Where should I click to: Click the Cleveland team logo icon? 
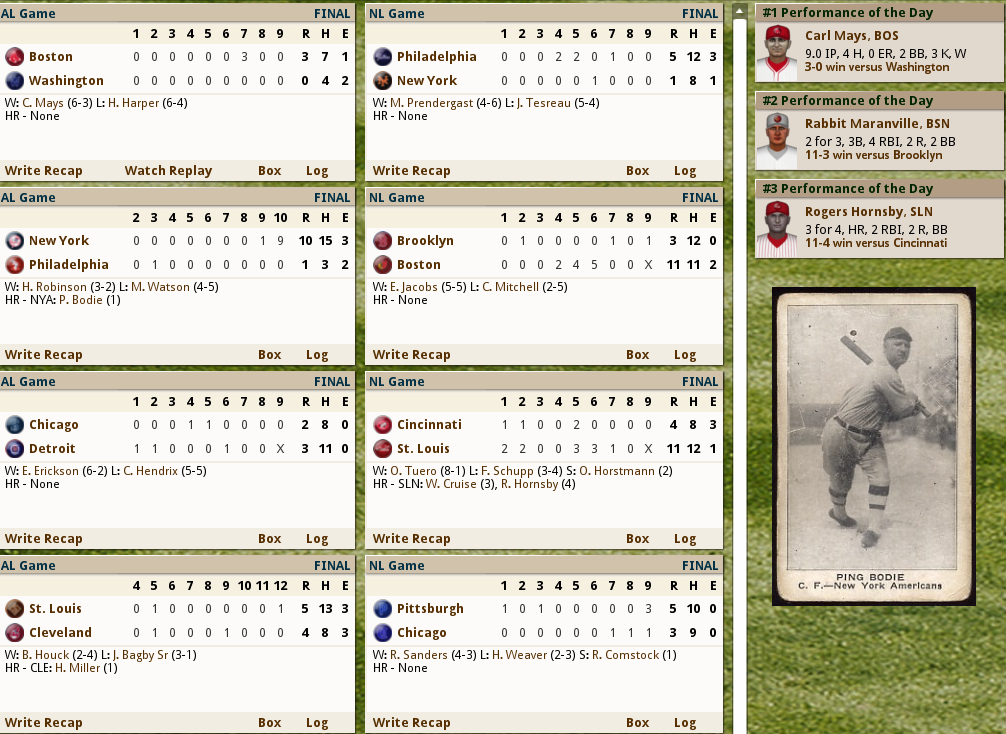[14, 633]
